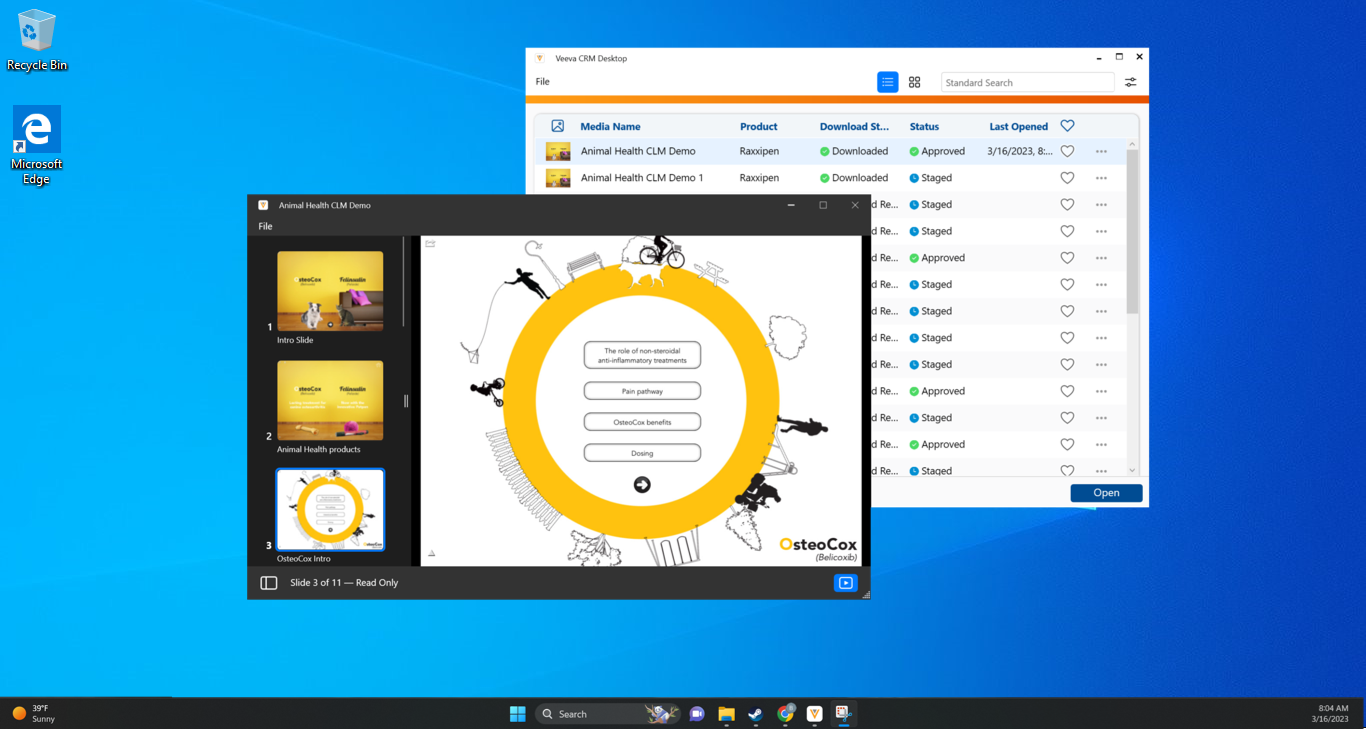The width and height of the screenshot is (1366, 729).
Task: Open Microsoft Edge from the desktop
Action: [x=37, y=145]
